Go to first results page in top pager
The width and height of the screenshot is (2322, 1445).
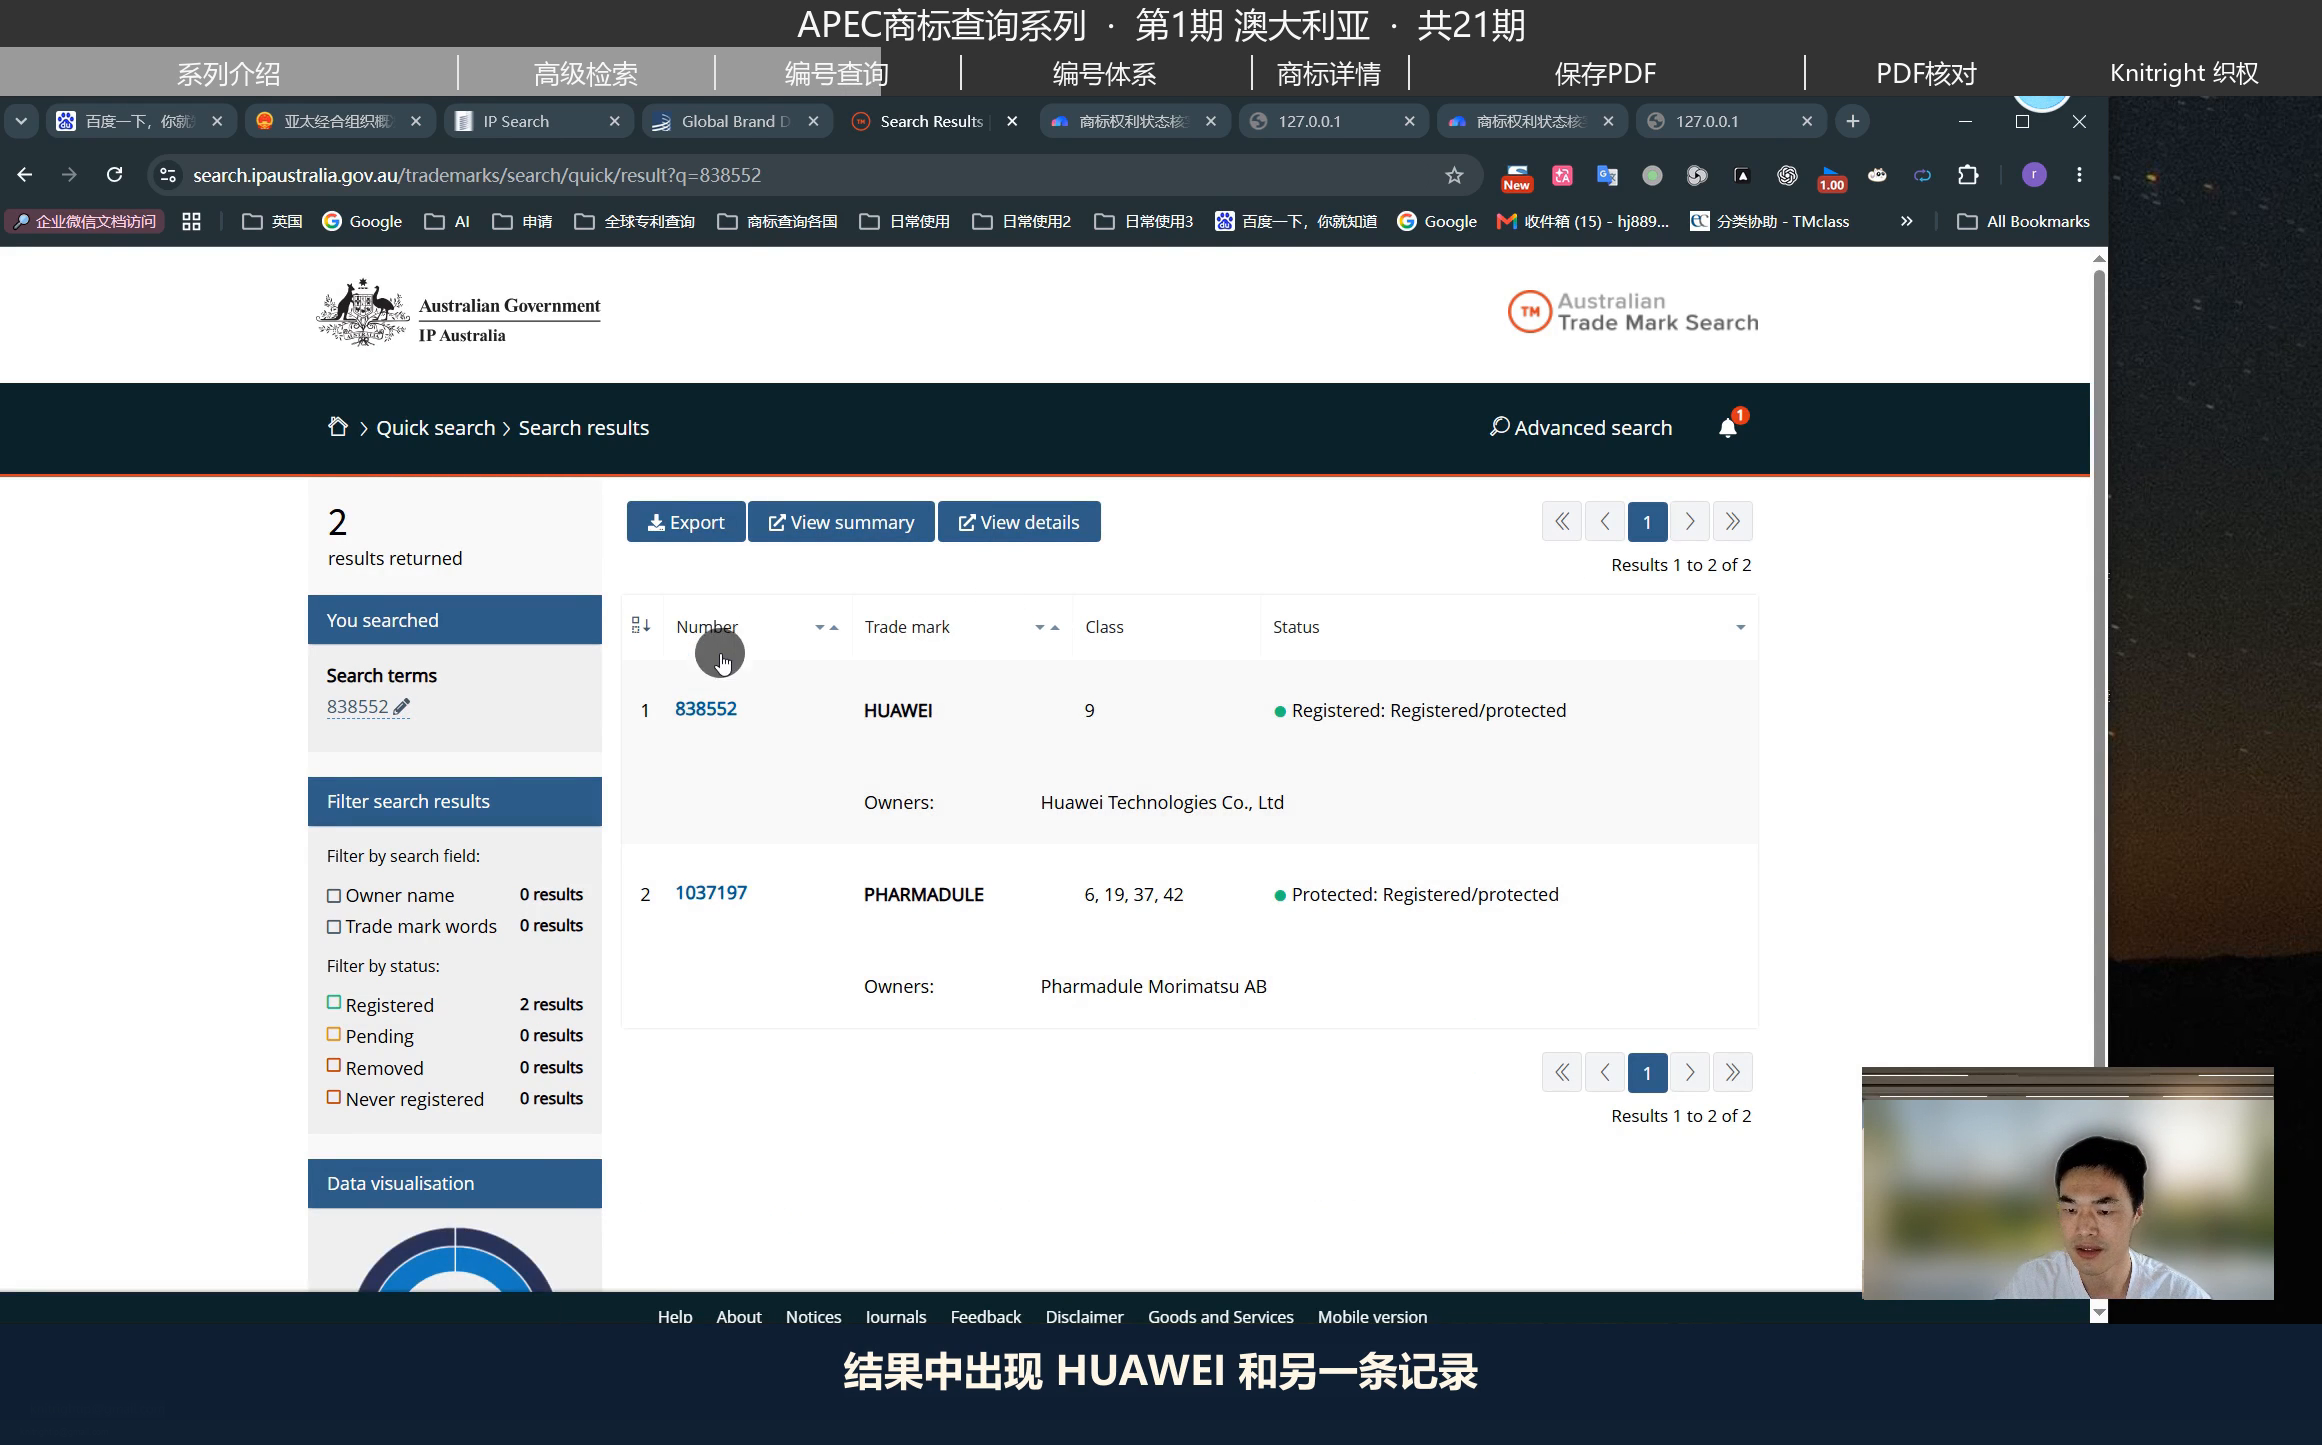click(1561, 521)
